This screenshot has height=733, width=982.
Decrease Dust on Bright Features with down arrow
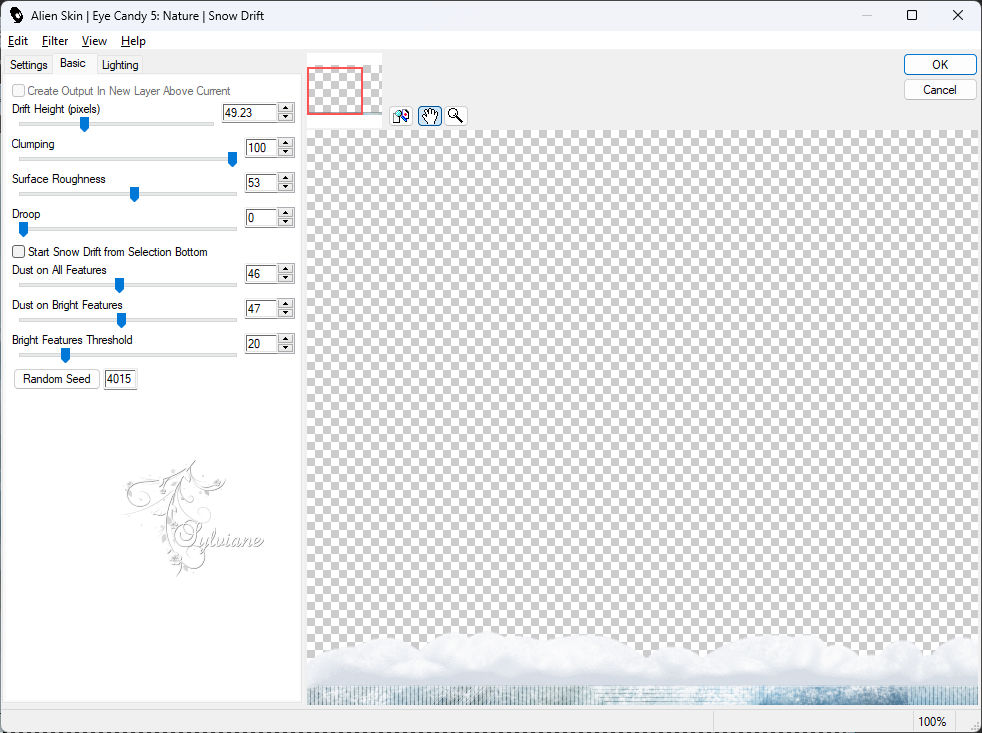point(286,313)
